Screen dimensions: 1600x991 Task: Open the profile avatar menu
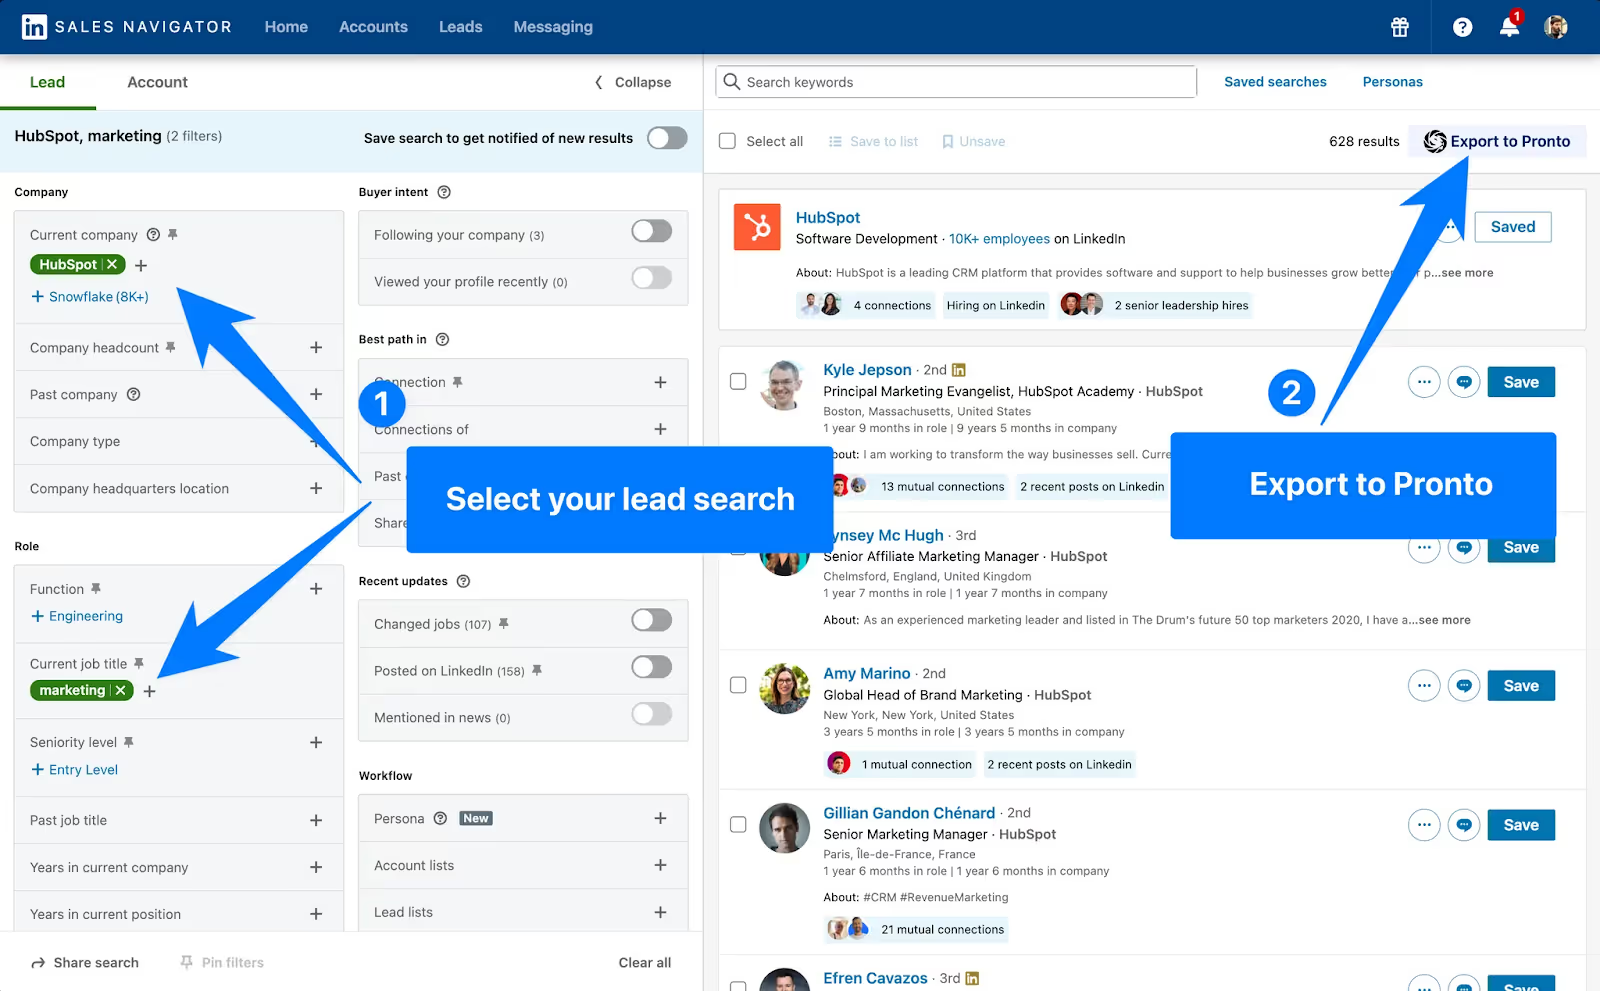(x=1555, y=27)
